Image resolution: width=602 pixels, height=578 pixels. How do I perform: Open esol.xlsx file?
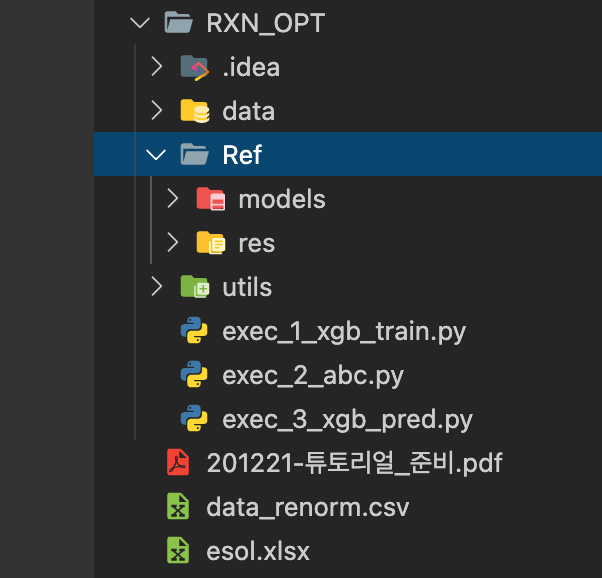(x=258, y=551)
